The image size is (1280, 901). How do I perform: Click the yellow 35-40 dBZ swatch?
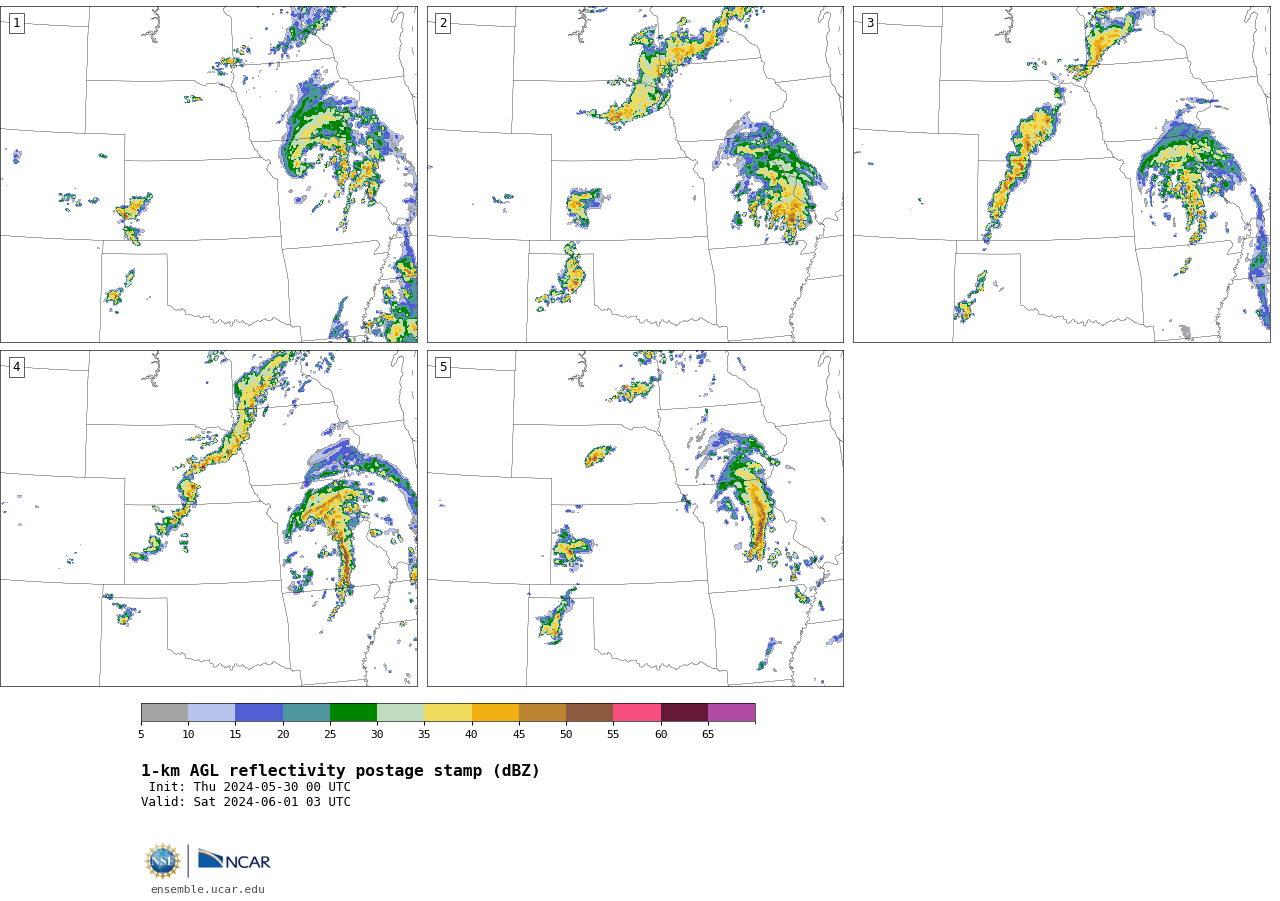click(x=448, y=713)
